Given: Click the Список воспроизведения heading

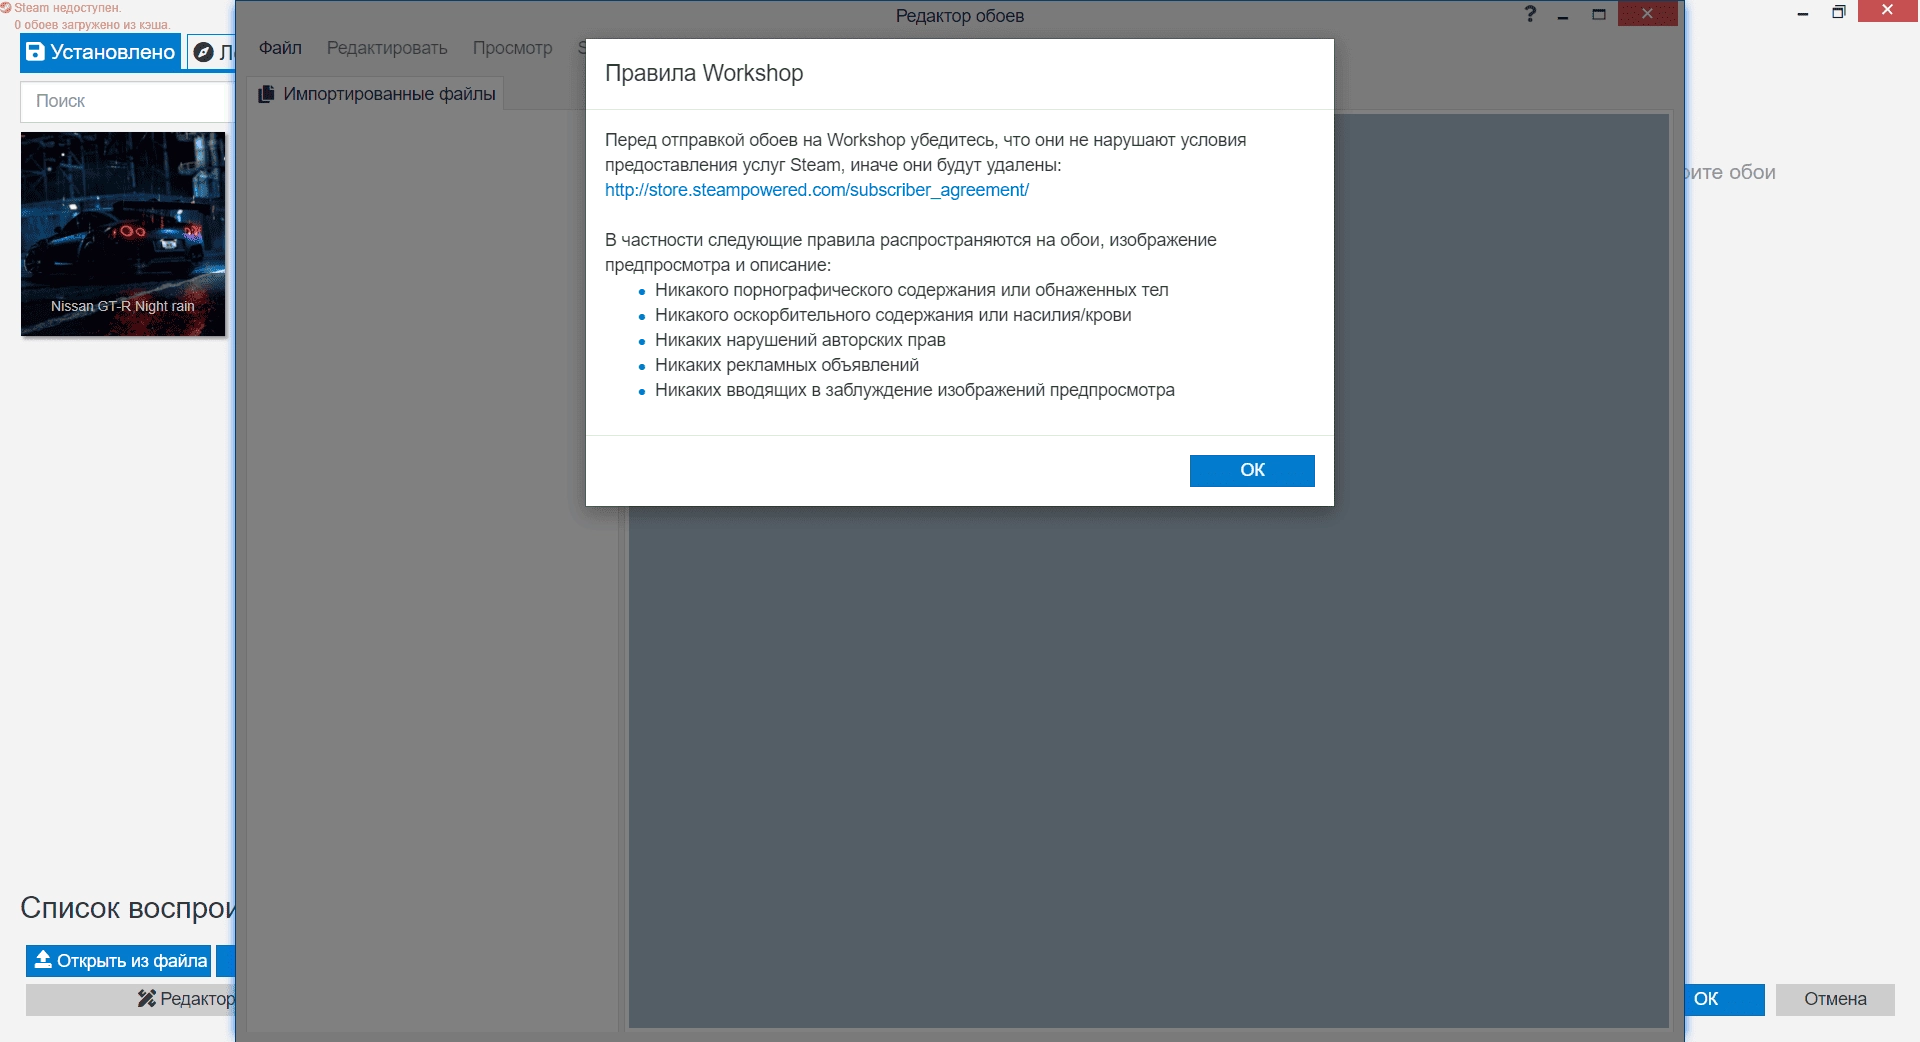Looking at the screenshot, I should pyautogui.click(x=128, y=908).
